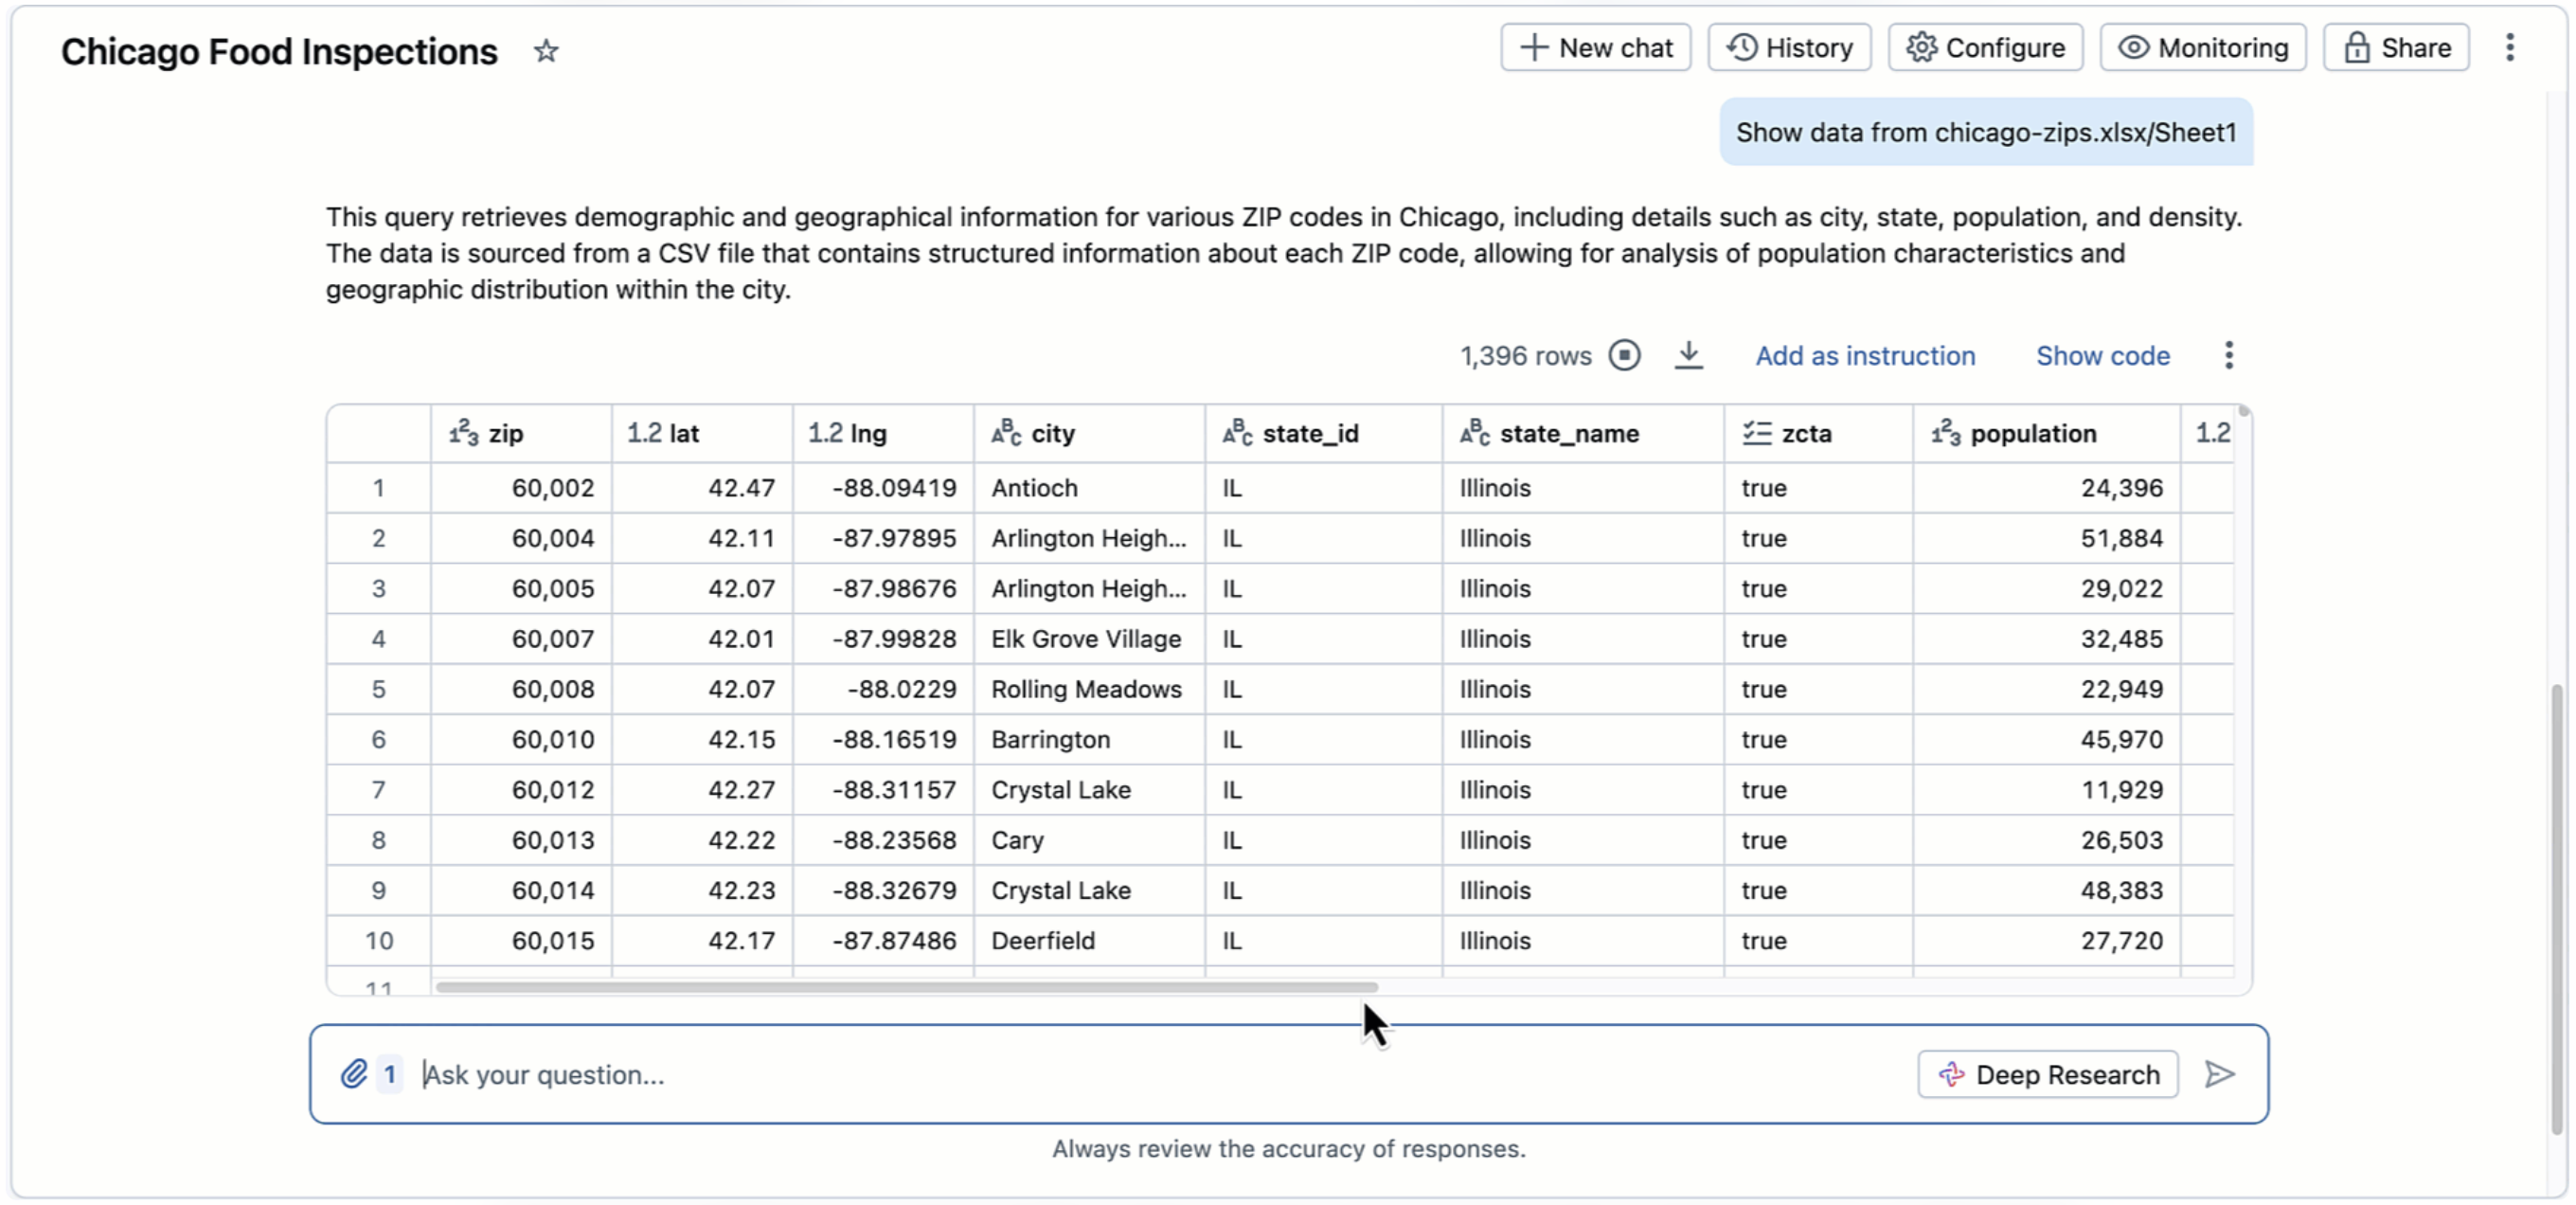Image resolution: width=2576 pixels, height=1205 pixels.
Task: Click the 1,396 rows label
Action: point(1525,356)
